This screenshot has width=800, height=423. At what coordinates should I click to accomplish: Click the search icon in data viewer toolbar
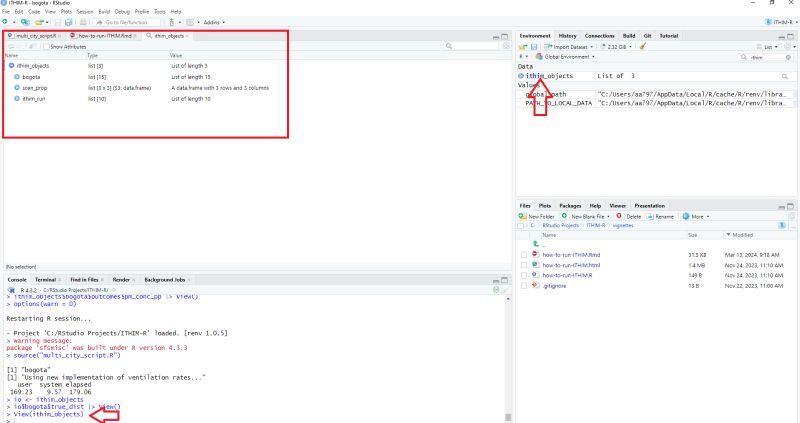click(x=449, y=46)
